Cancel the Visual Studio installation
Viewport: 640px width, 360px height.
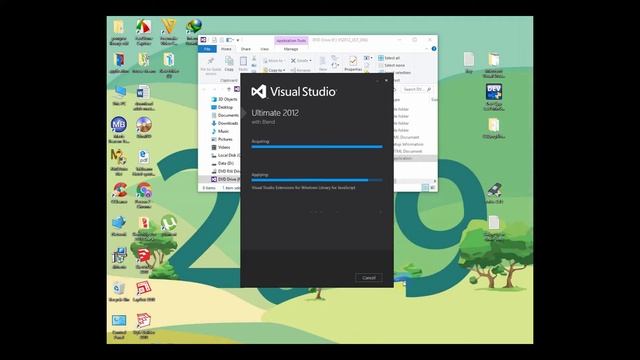(x=369, y=278)
